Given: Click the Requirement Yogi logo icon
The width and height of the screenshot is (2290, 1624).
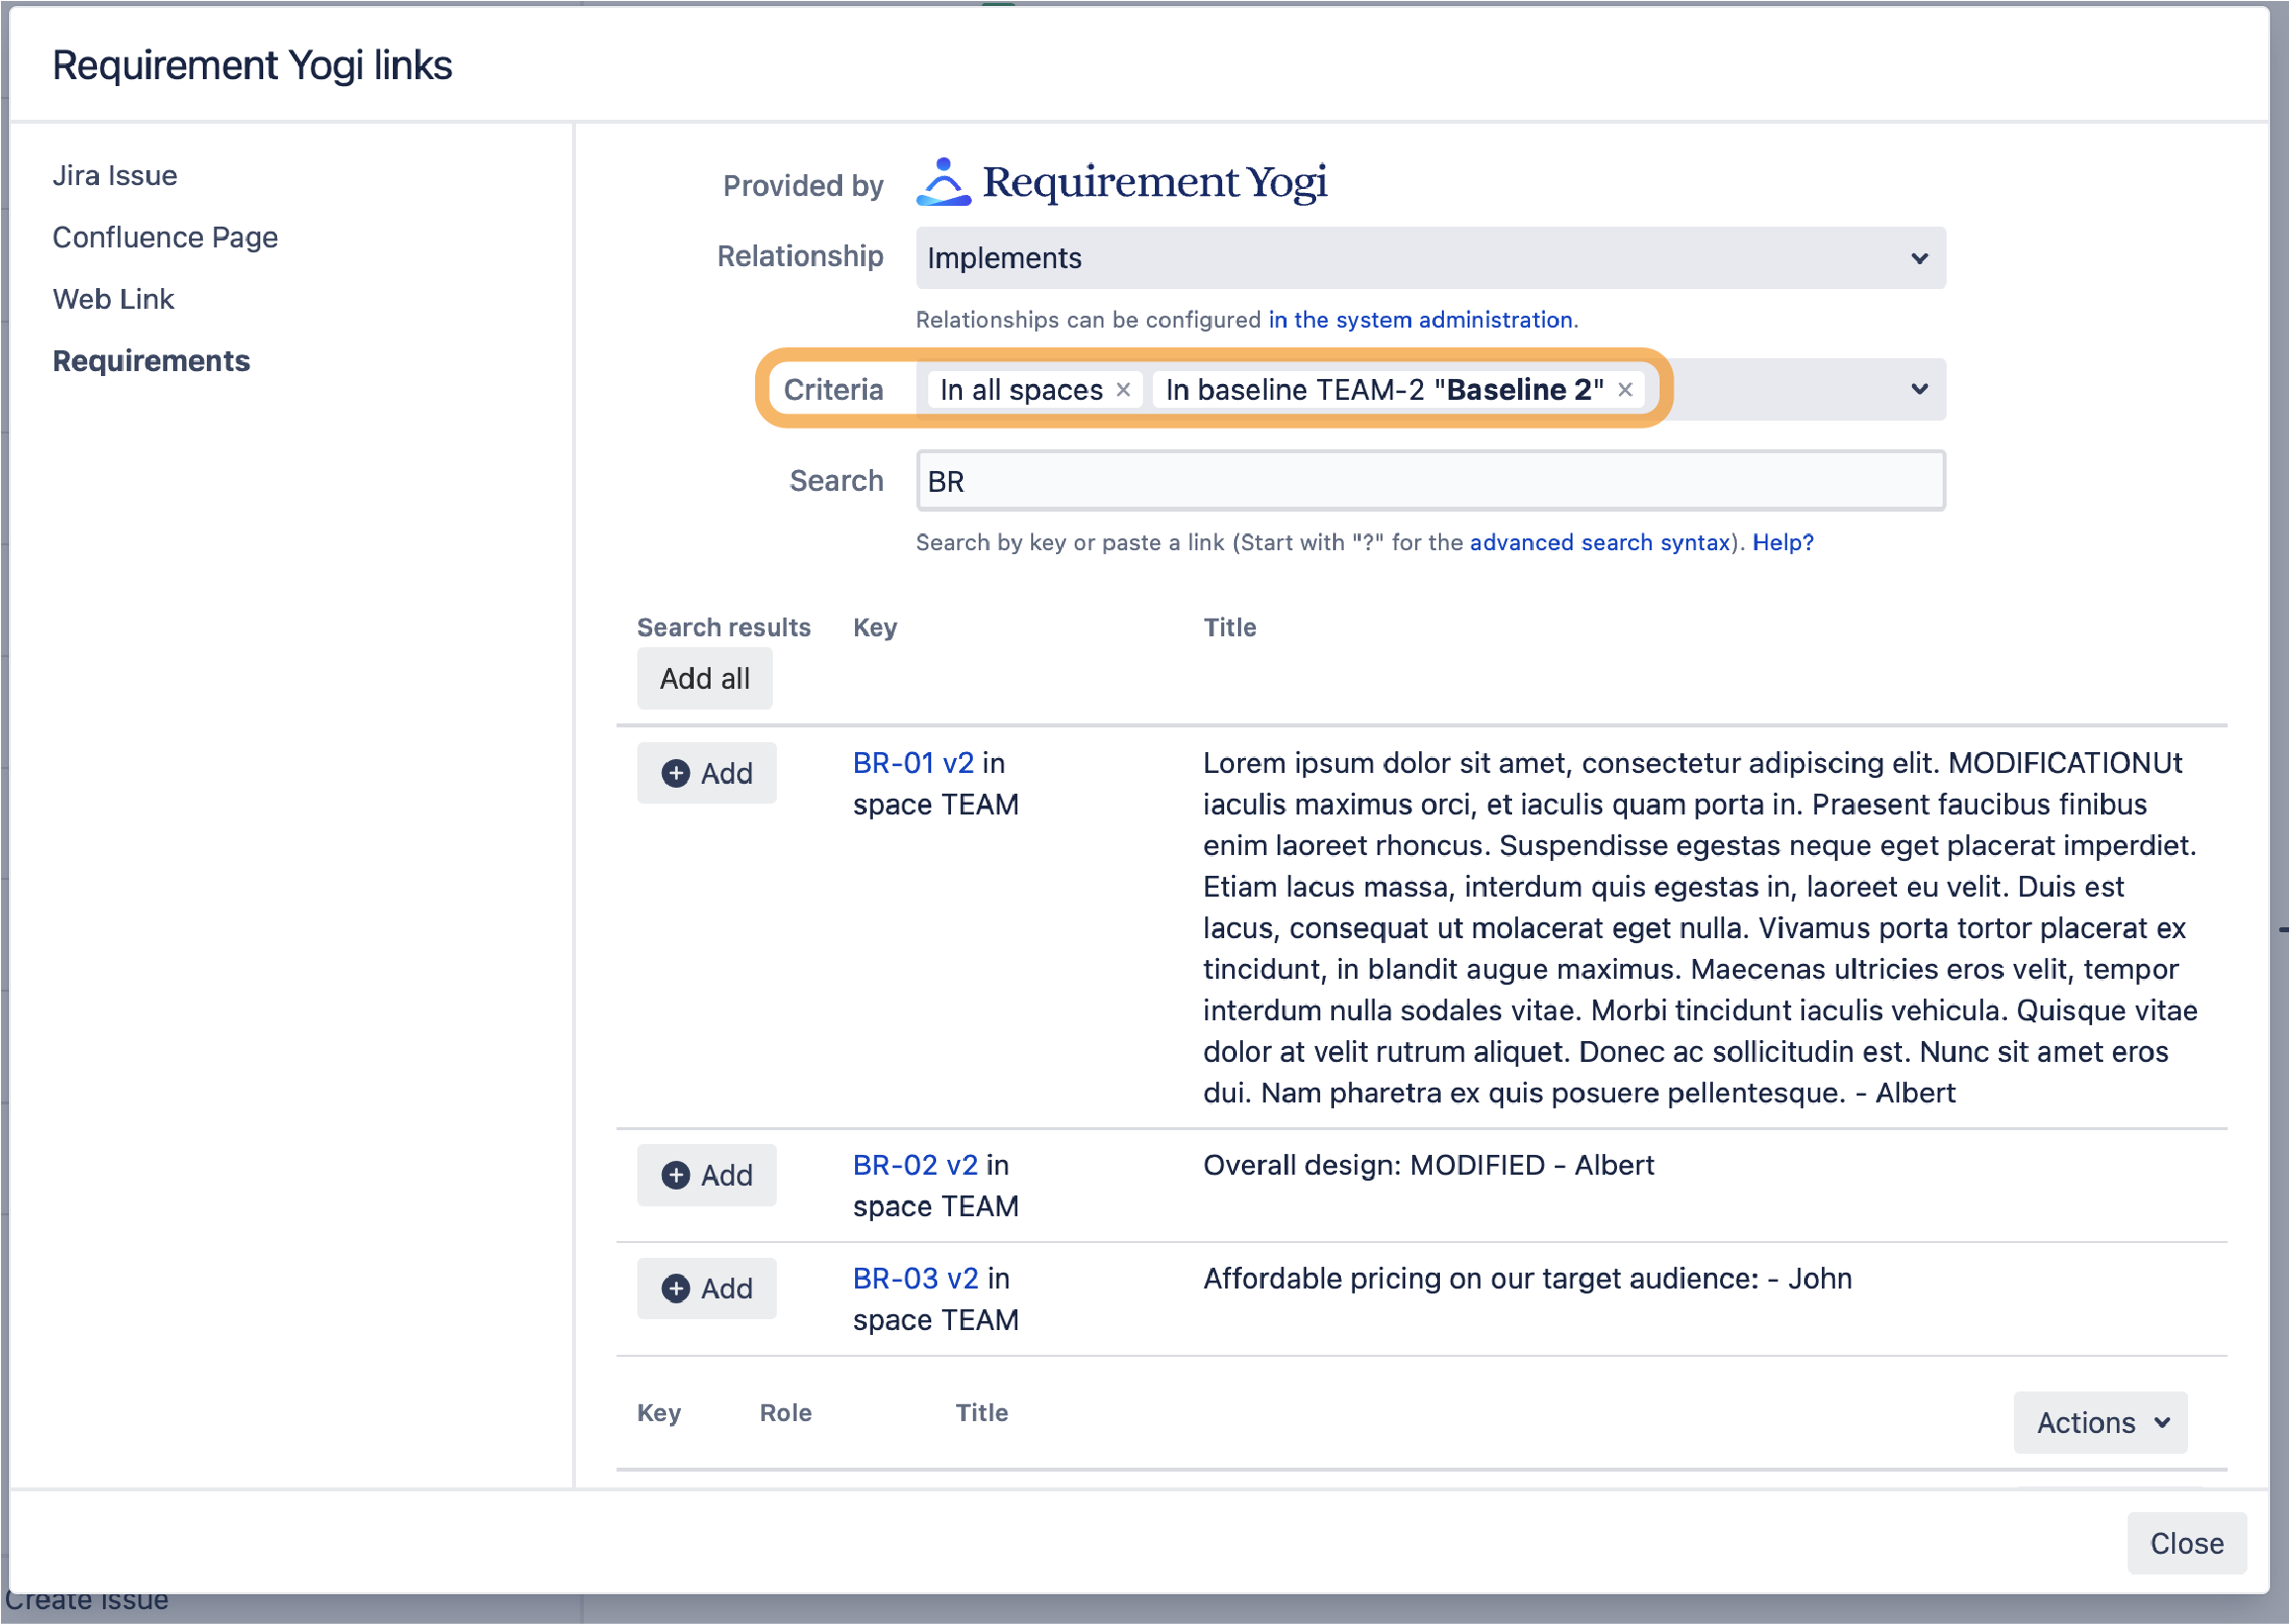Looking at the screenshot, I should (x=943, y=182).
